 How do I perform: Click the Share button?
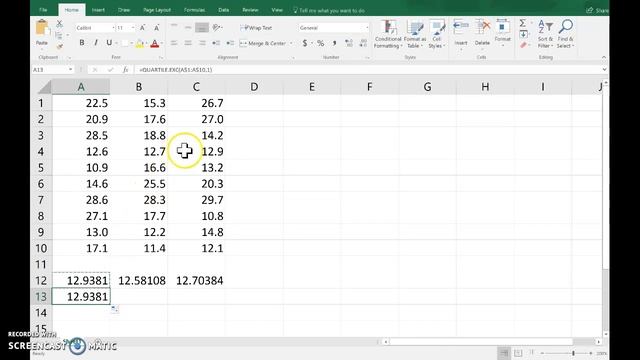click(598, 10)
